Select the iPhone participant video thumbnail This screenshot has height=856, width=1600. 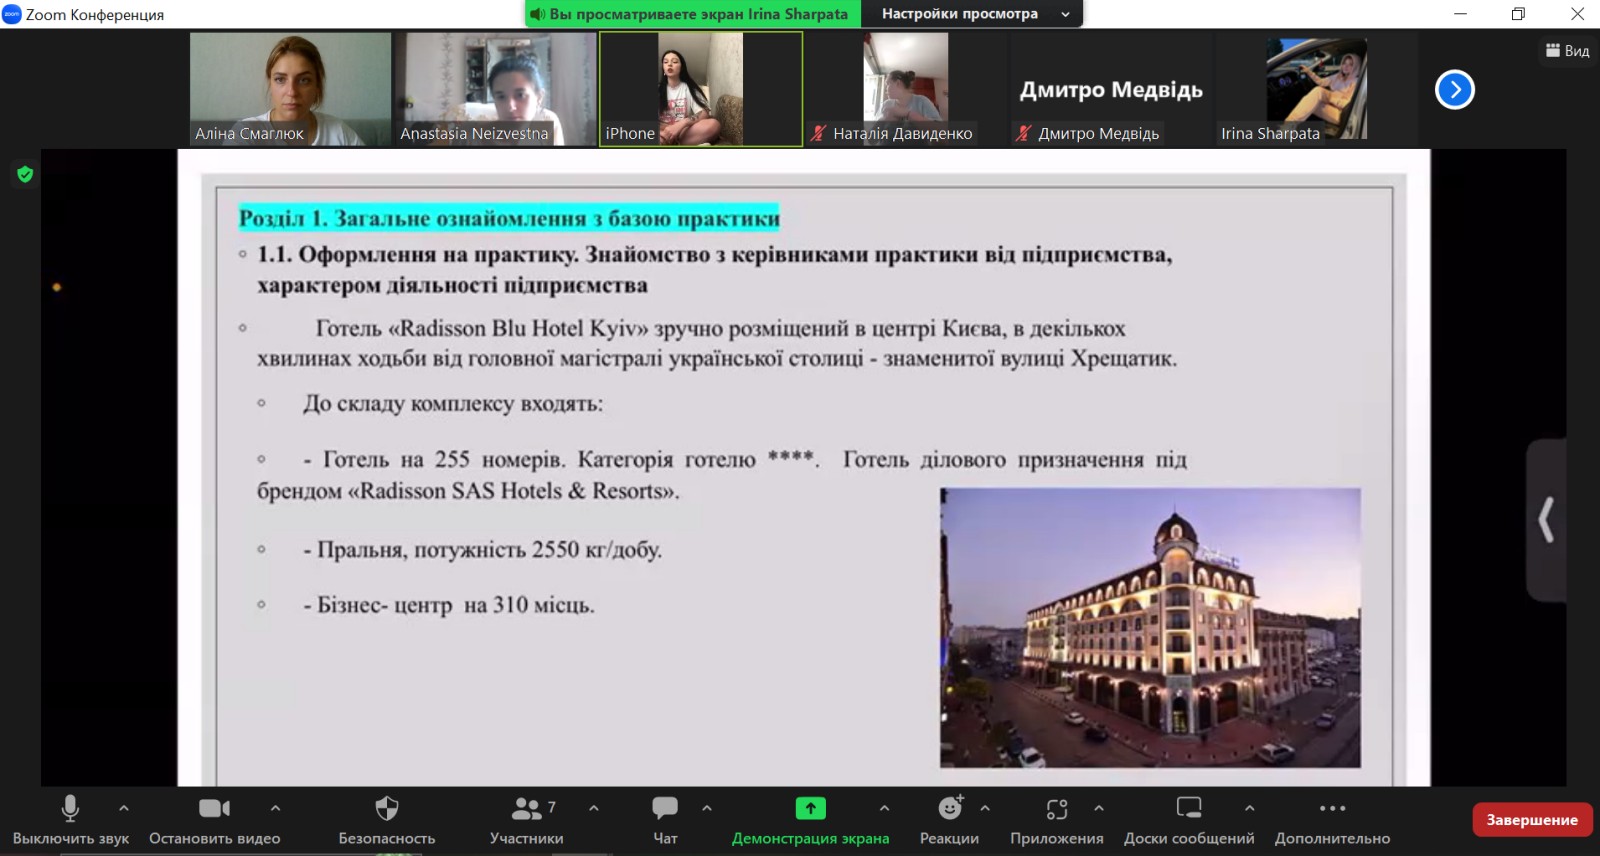coord(701,89)
